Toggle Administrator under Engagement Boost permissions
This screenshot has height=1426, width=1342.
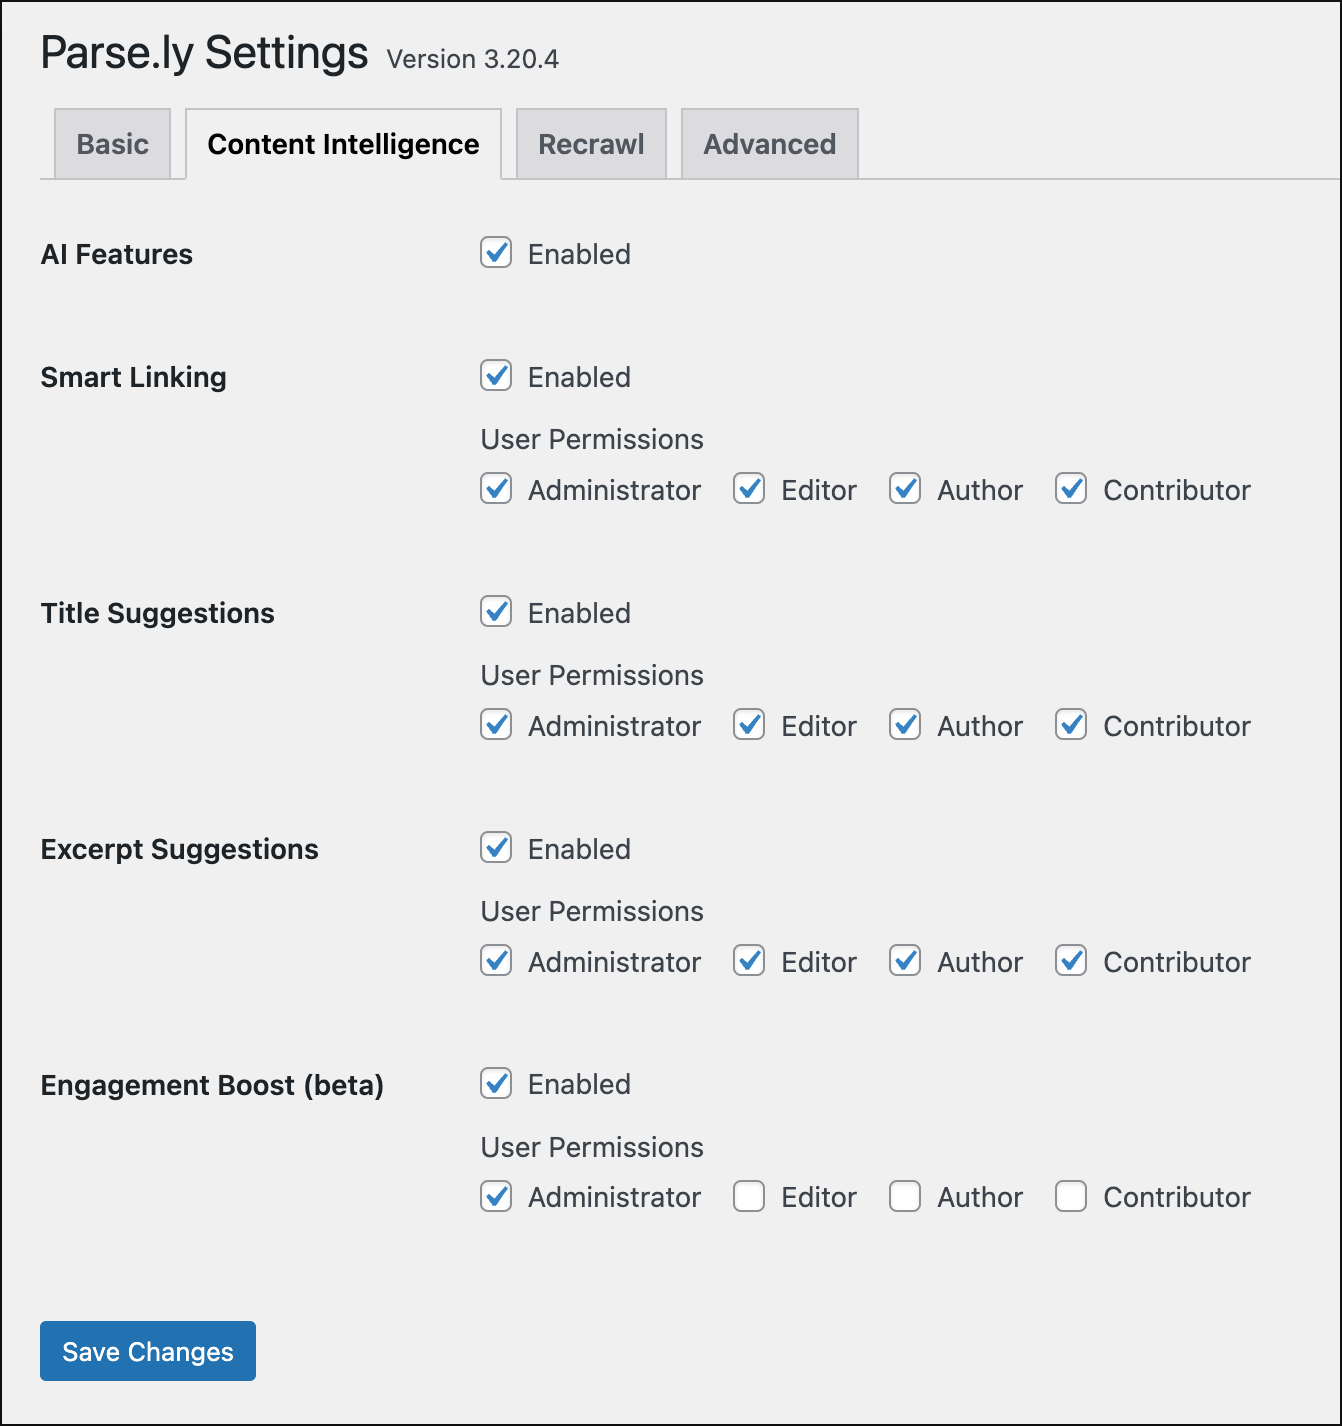[x=496, y=1196]
